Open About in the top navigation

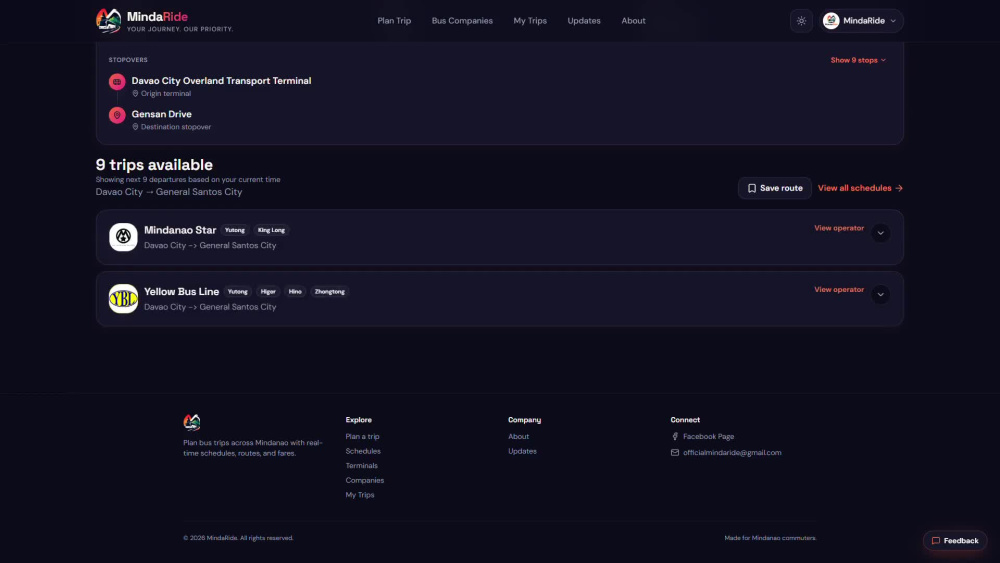[x=633, y=21]
